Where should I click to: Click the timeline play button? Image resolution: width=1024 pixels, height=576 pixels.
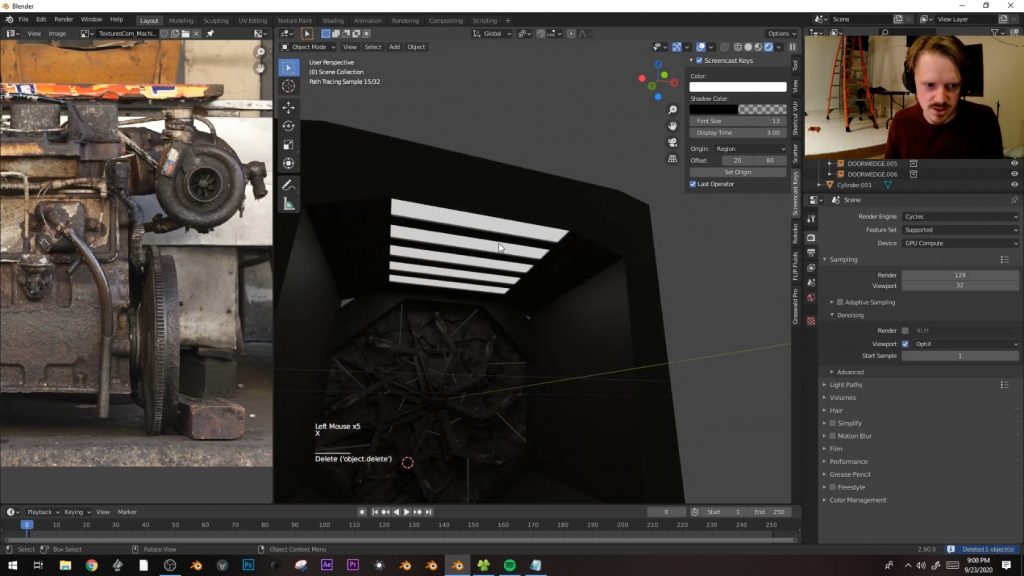[x=406, y=513]
